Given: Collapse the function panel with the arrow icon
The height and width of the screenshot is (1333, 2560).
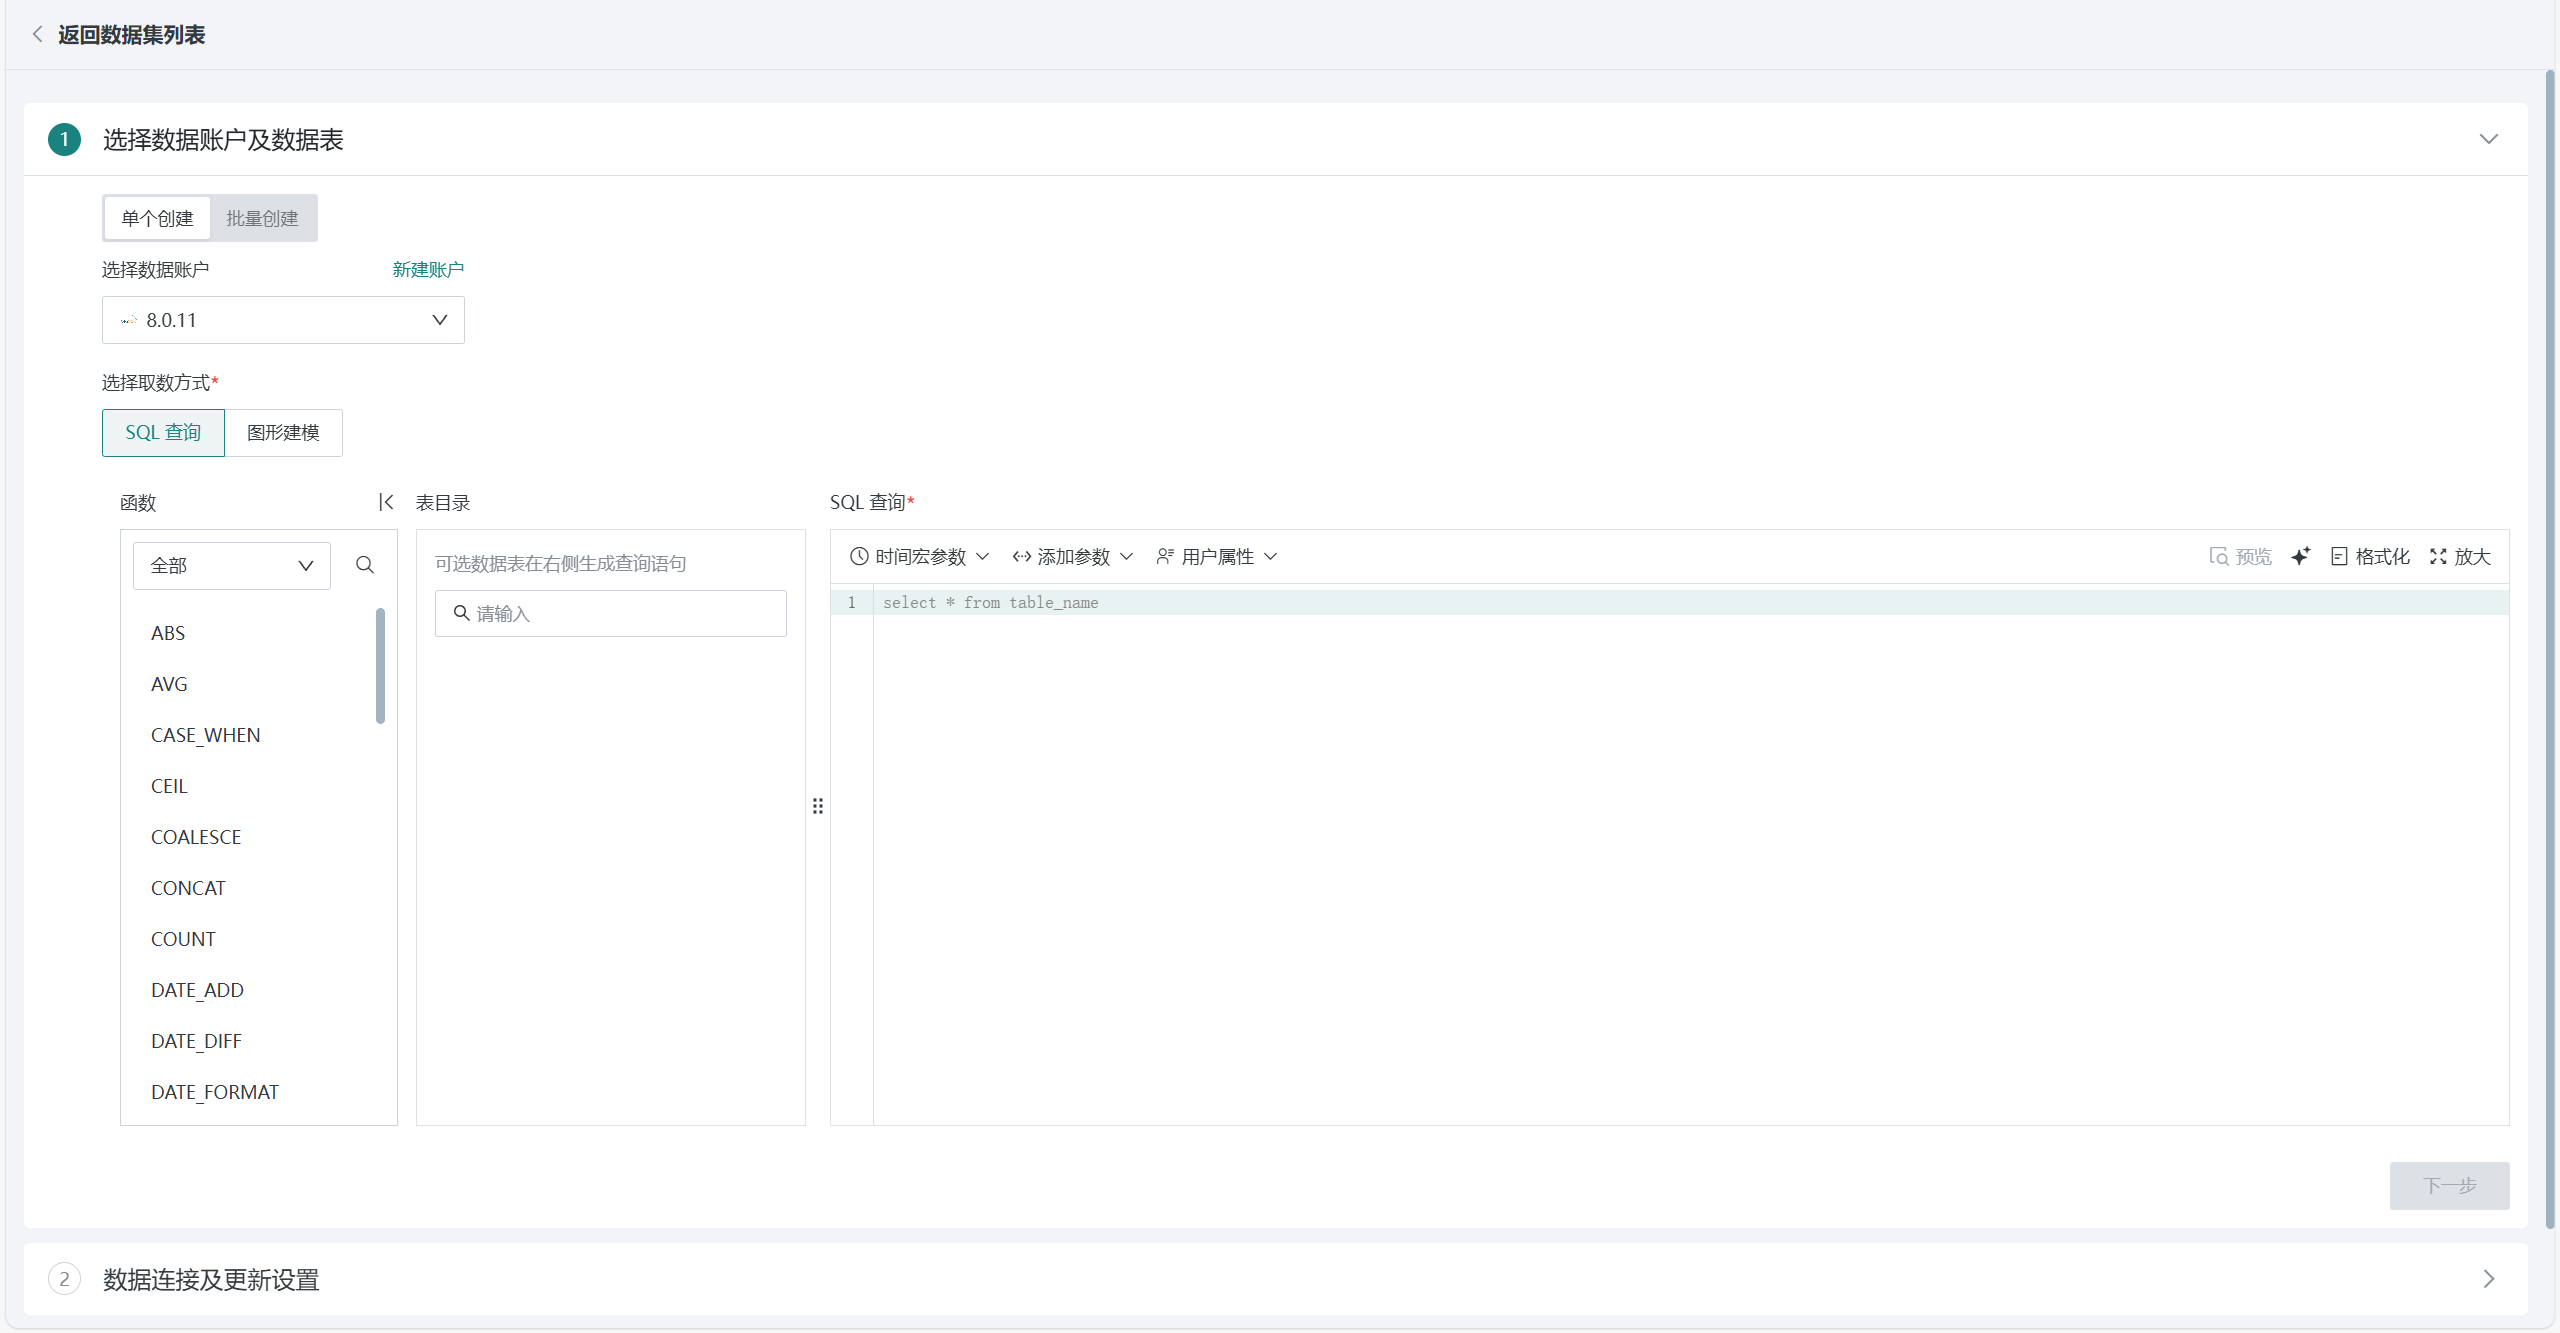Looking at the screenshot, I should point(386,502).
